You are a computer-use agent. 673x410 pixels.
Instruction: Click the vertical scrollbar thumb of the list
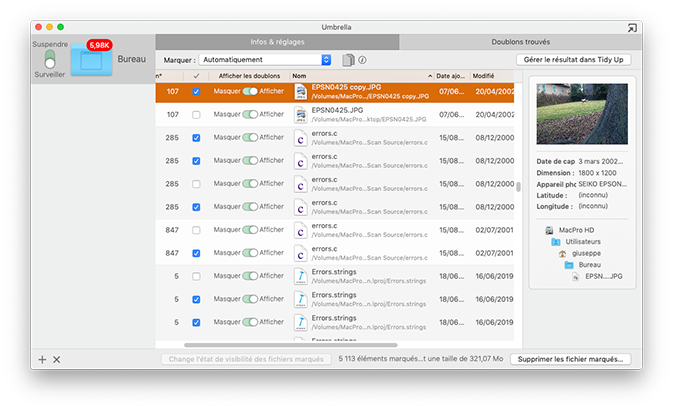(518, 187)
